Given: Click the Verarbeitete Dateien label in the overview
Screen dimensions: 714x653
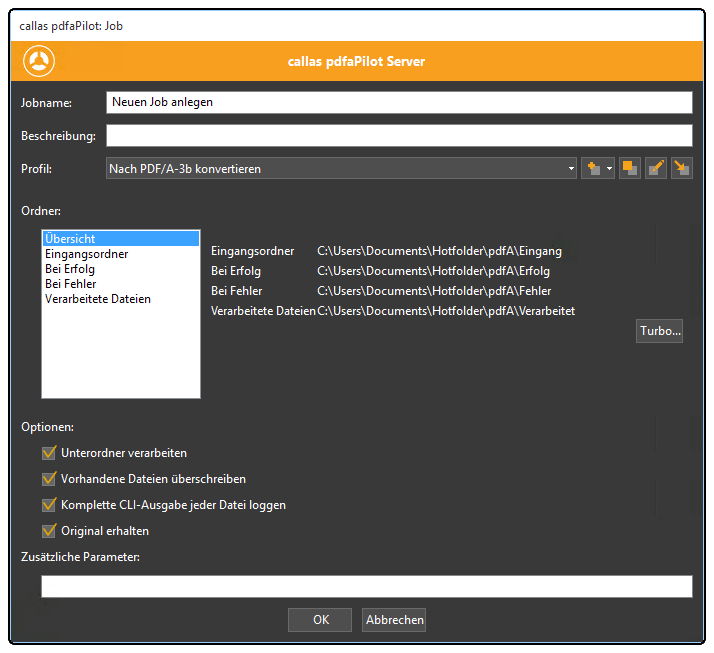Looking at the screenshot, I should pos(263,311).
